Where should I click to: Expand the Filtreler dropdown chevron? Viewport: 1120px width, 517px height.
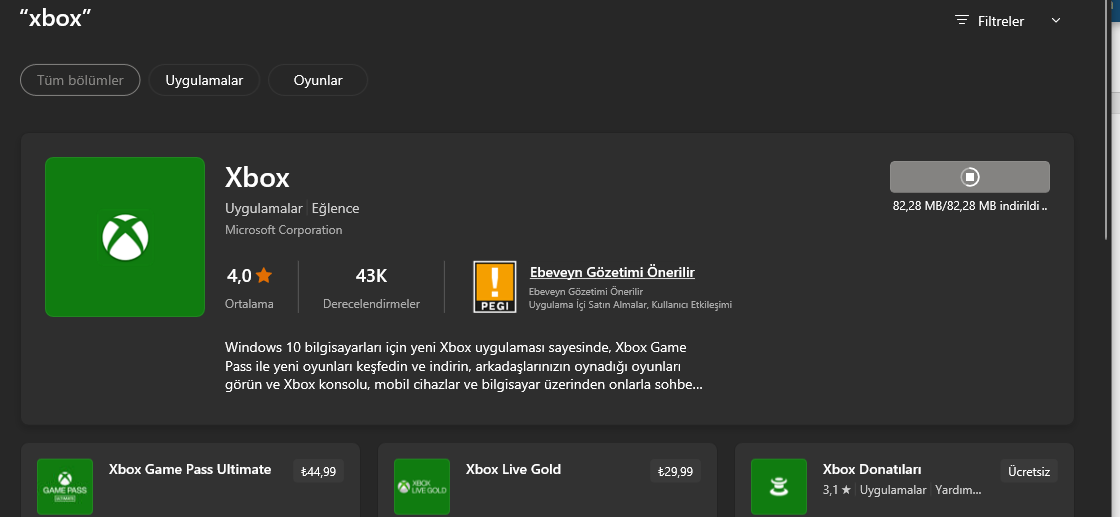tap(1056, 21)
